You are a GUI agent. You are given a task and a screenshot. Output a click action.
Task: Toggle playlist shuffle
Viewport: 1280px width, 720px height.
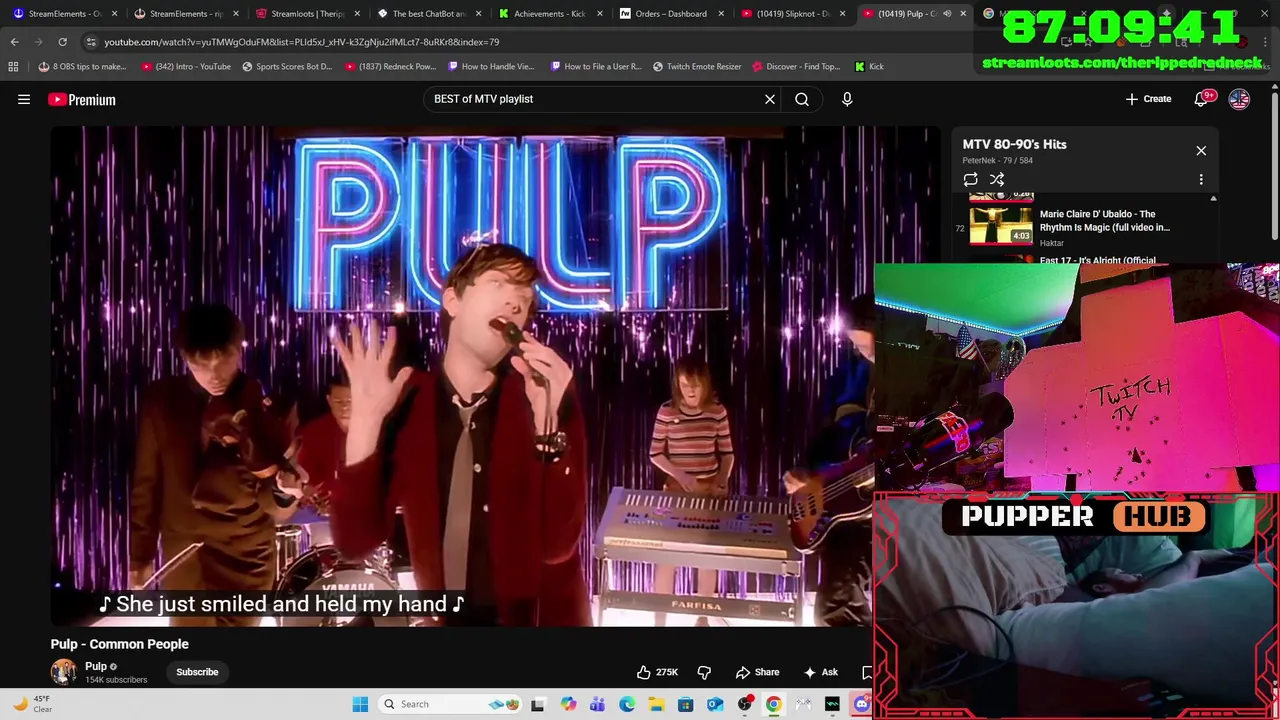(997, 179)
